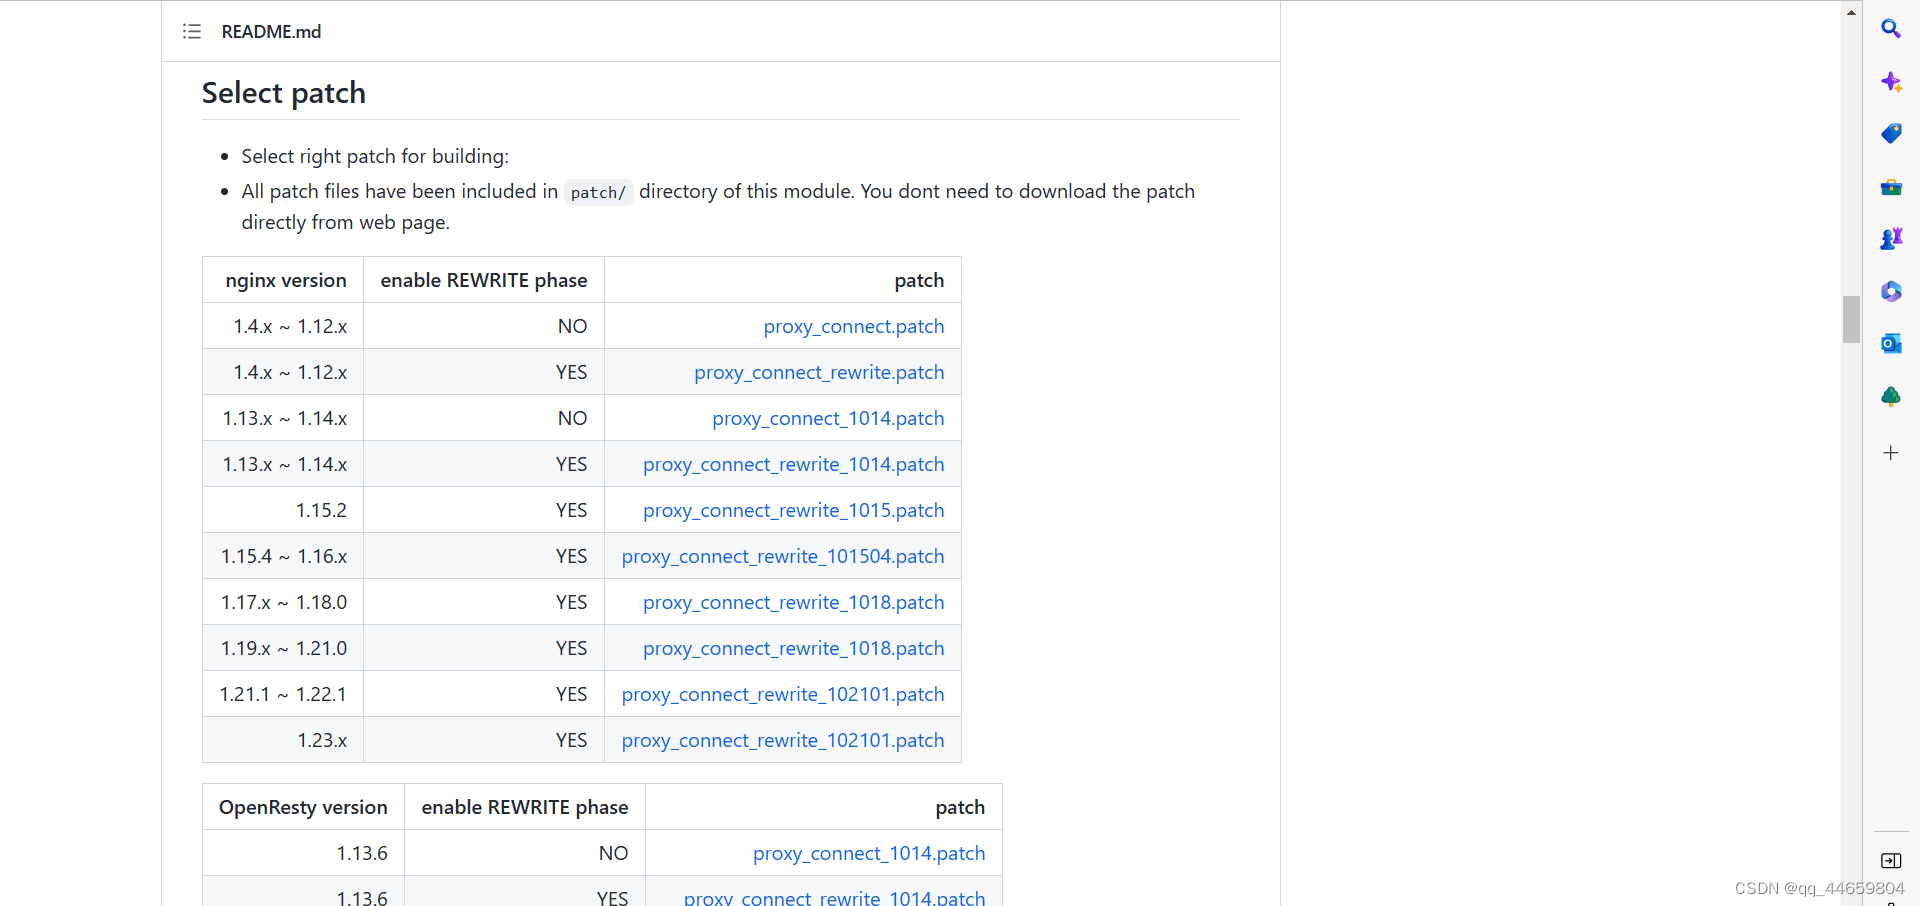
Task: Open the README outline list icon
Action: point(192,32)
